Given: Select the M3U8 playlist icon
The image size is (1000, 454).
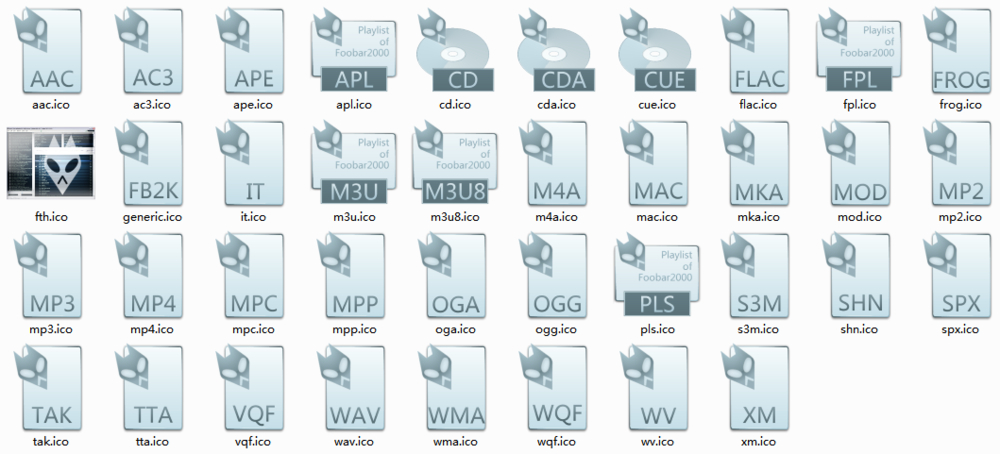Looking at the screenshot, I should tap(455, 164).
